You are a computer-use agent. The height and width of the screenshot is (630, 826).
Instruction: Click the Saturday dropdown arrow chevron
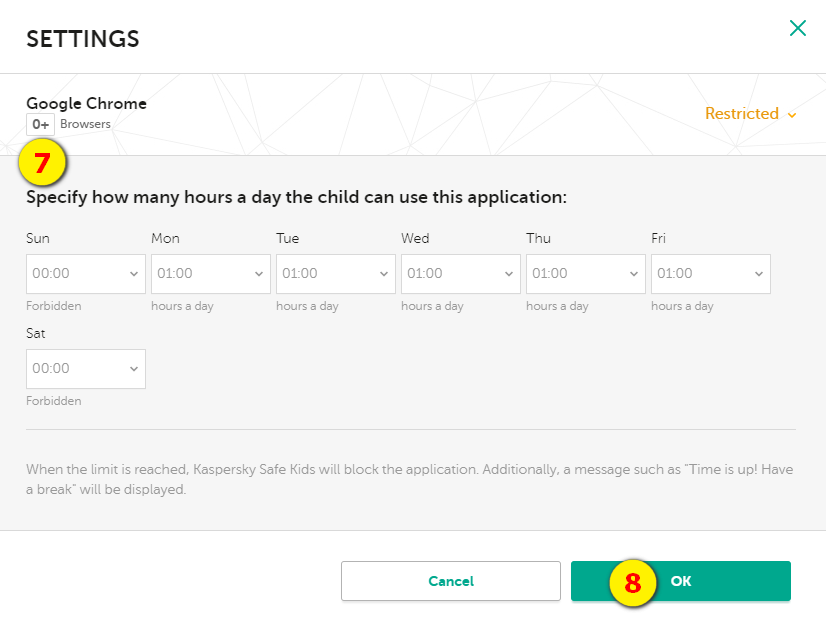(x=134, y=369)
